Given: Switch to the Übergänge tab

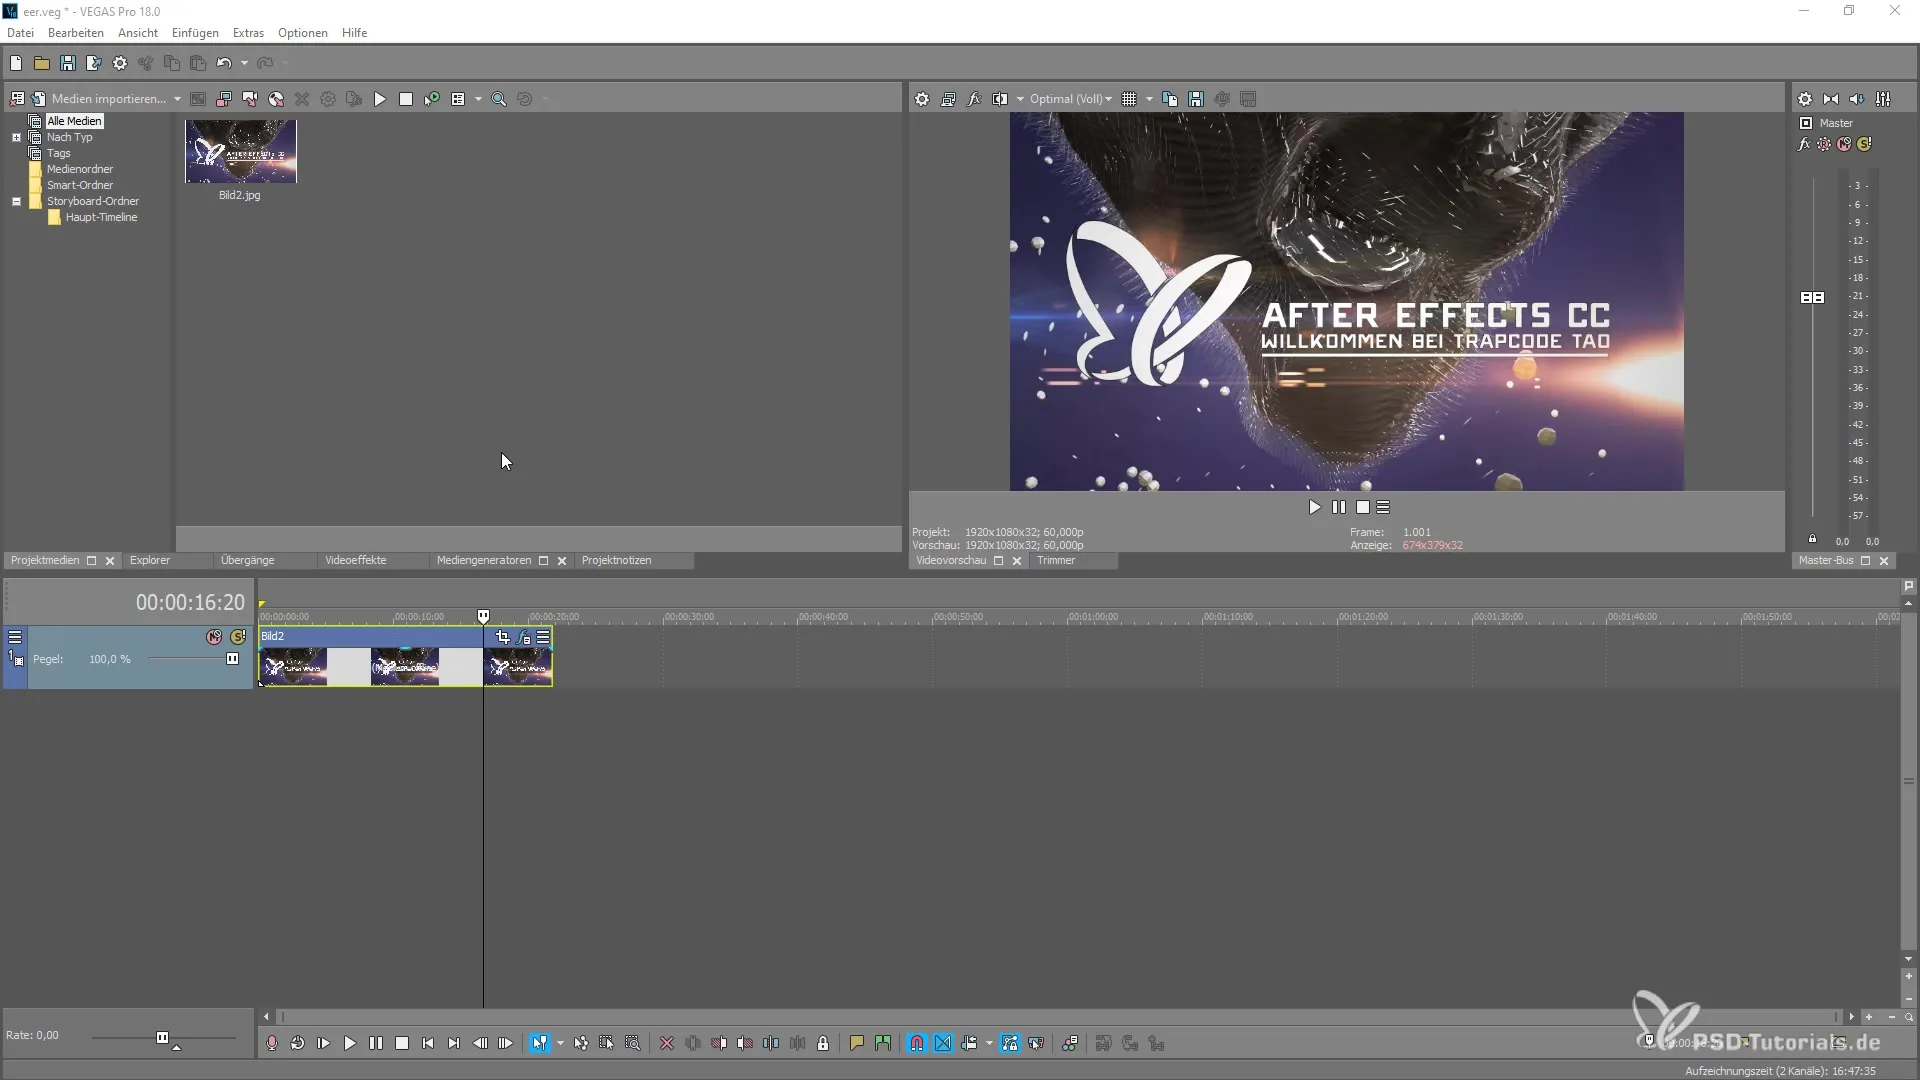Looking at the screenshot, I should pos(247,561).
